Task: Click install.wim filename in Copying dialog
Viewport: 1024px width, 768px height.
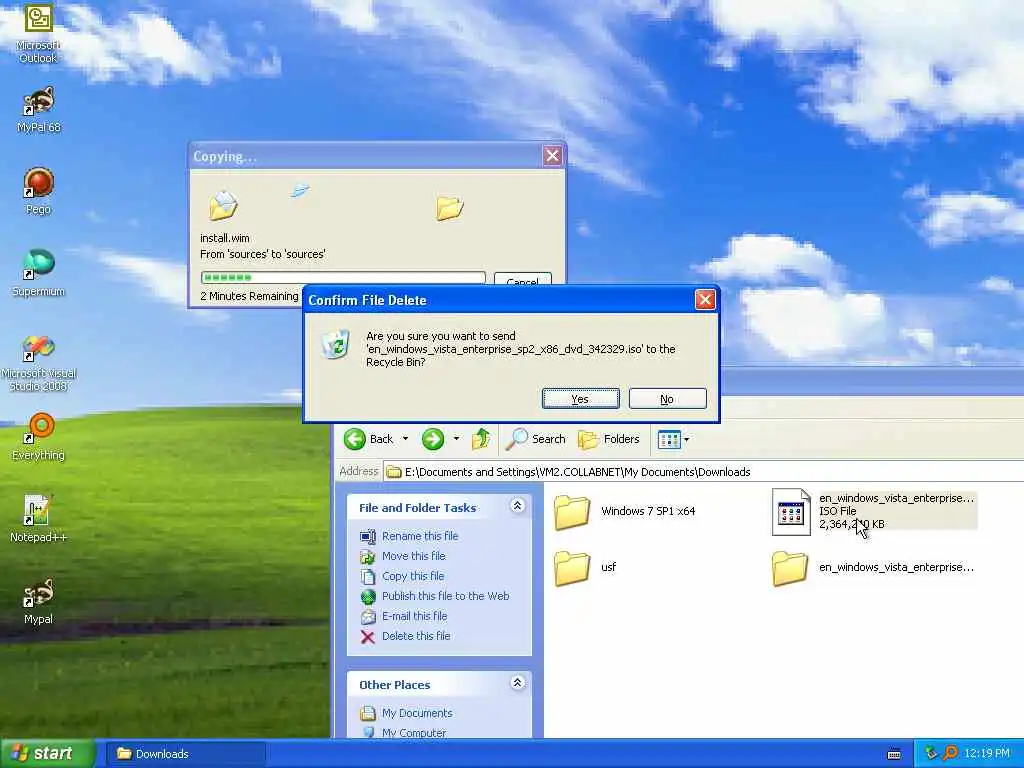Action: tap(225, 238)
